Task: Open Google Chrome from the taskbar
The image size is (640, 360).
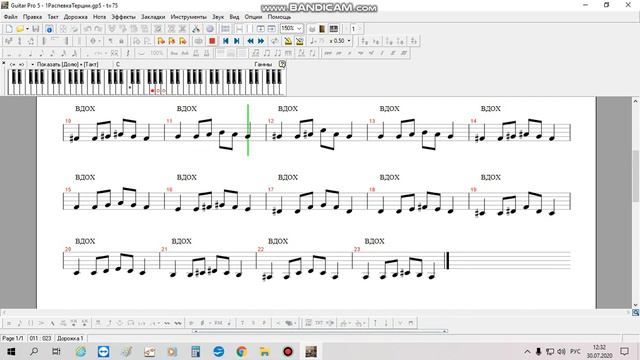Action: pos(241,351)
